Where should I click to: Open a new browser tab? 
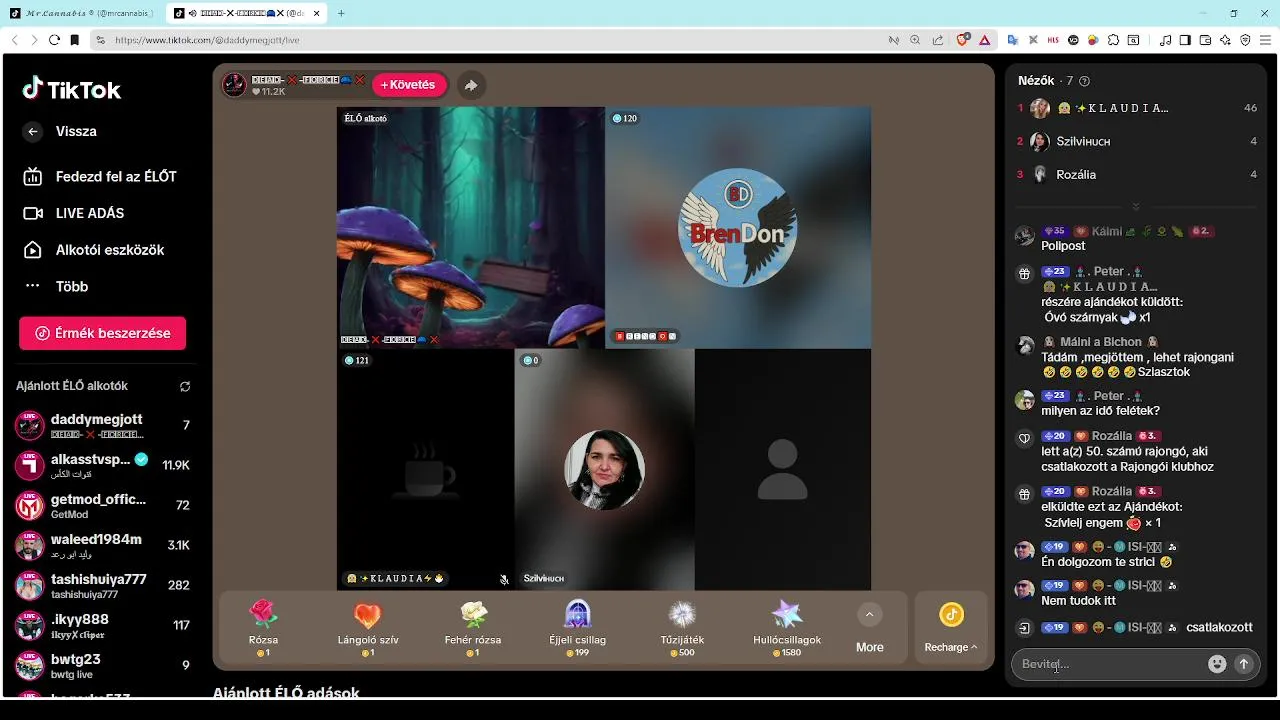[341, 13]
